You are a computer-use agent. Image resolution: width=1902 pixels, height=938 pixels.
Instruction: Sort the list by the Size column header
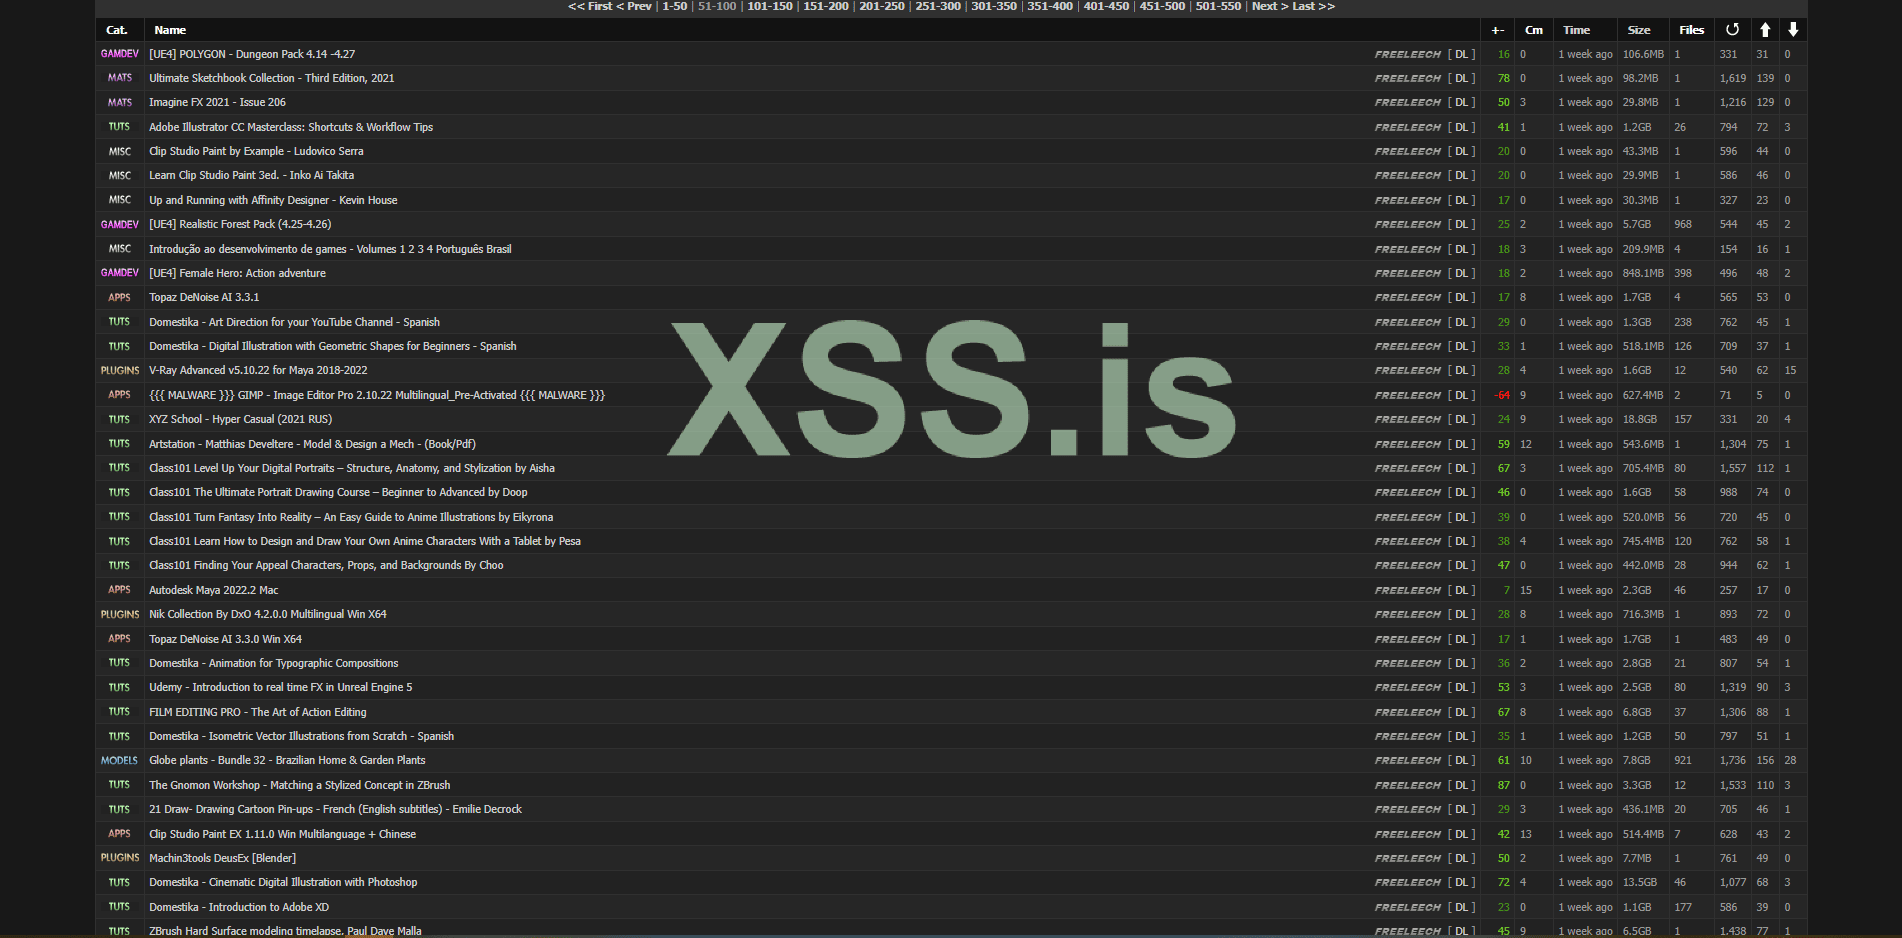1639,30
